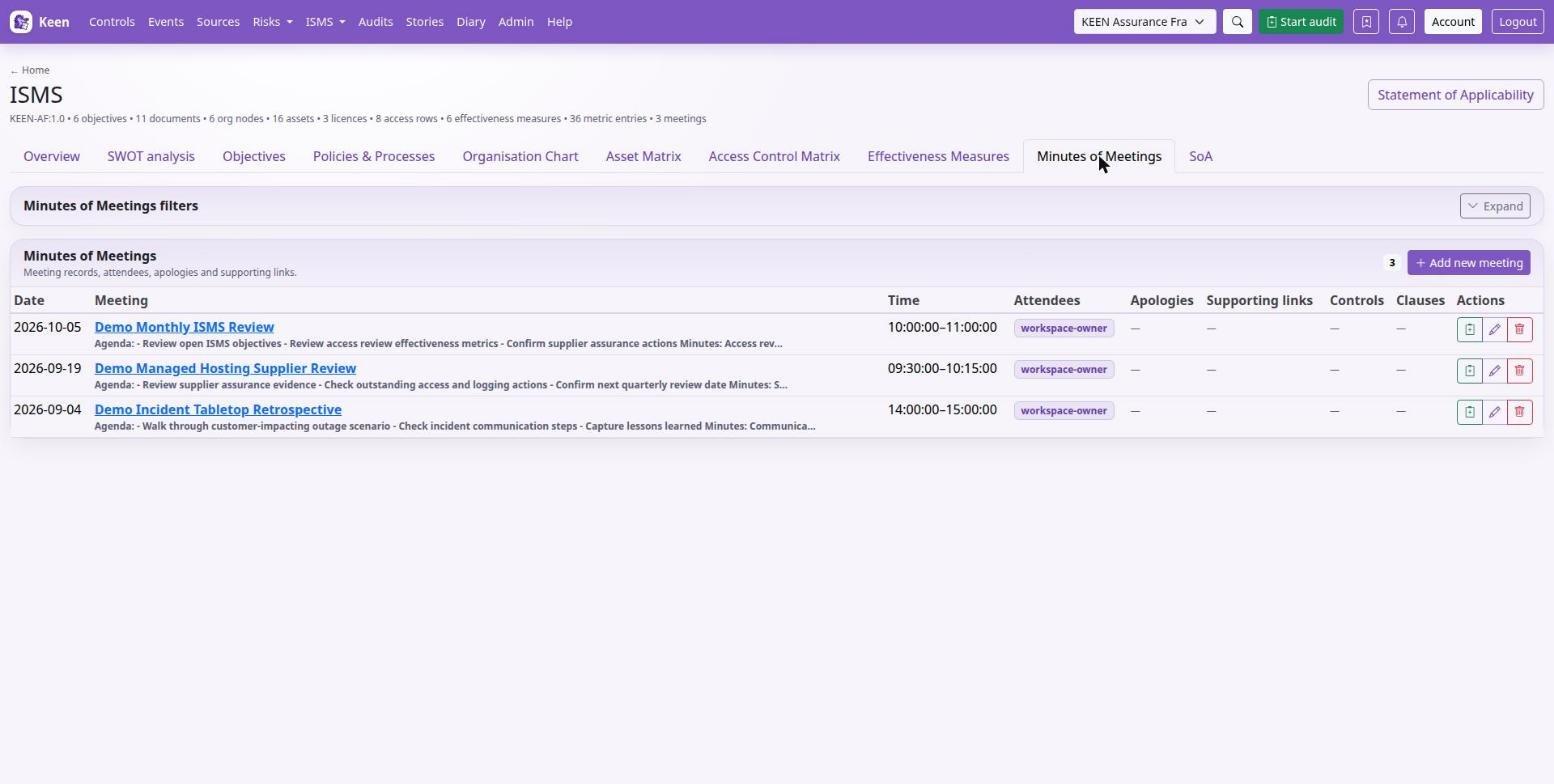Log out using the Logout button
1554x784 pixels.
click(x=1518, y=22)
